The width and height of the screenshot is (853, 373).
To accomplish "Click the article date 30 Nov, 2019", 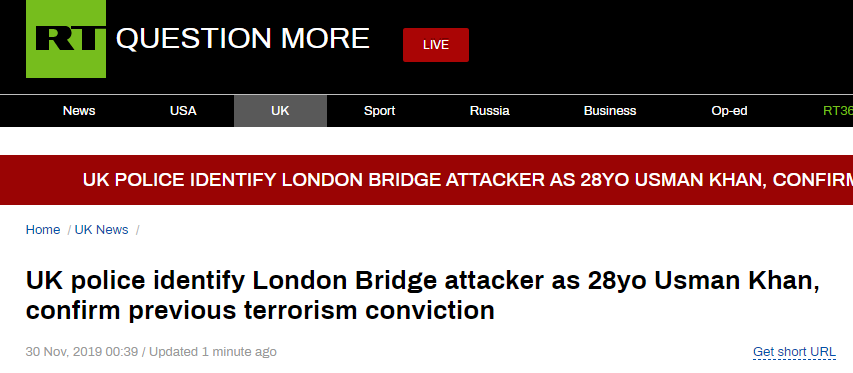I will coord(82,352).
